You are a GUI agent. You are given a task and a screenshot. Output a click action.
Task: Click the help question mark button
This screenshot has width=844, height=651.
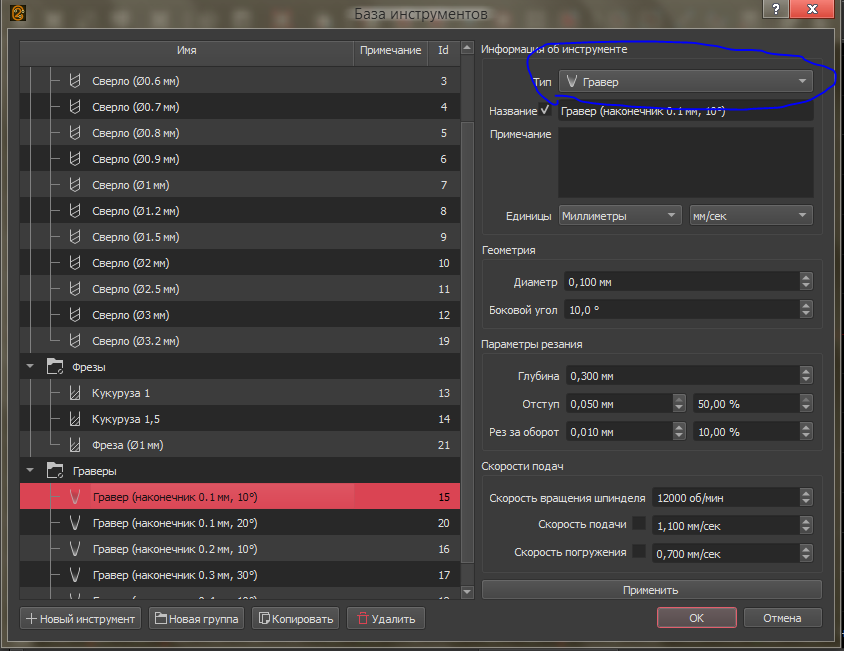(x=776, y=9)
